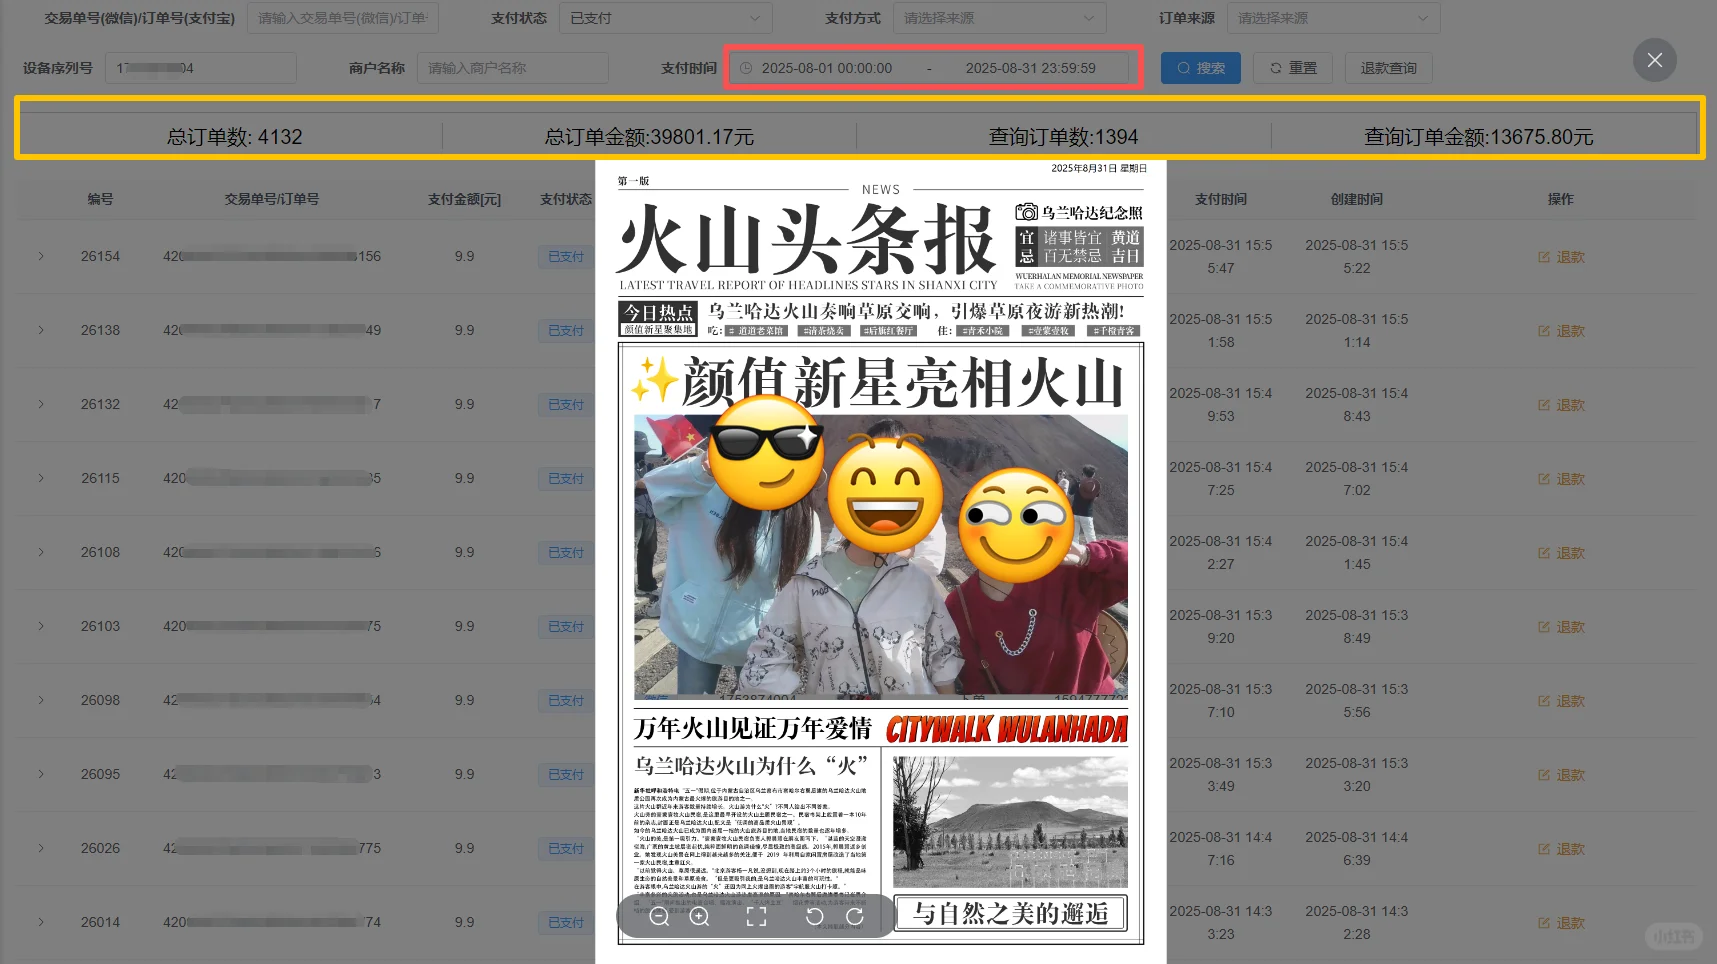Rotate the newspaper image clockwise
This screenshot has height=964, width=1717.
[x=856, y=916]
